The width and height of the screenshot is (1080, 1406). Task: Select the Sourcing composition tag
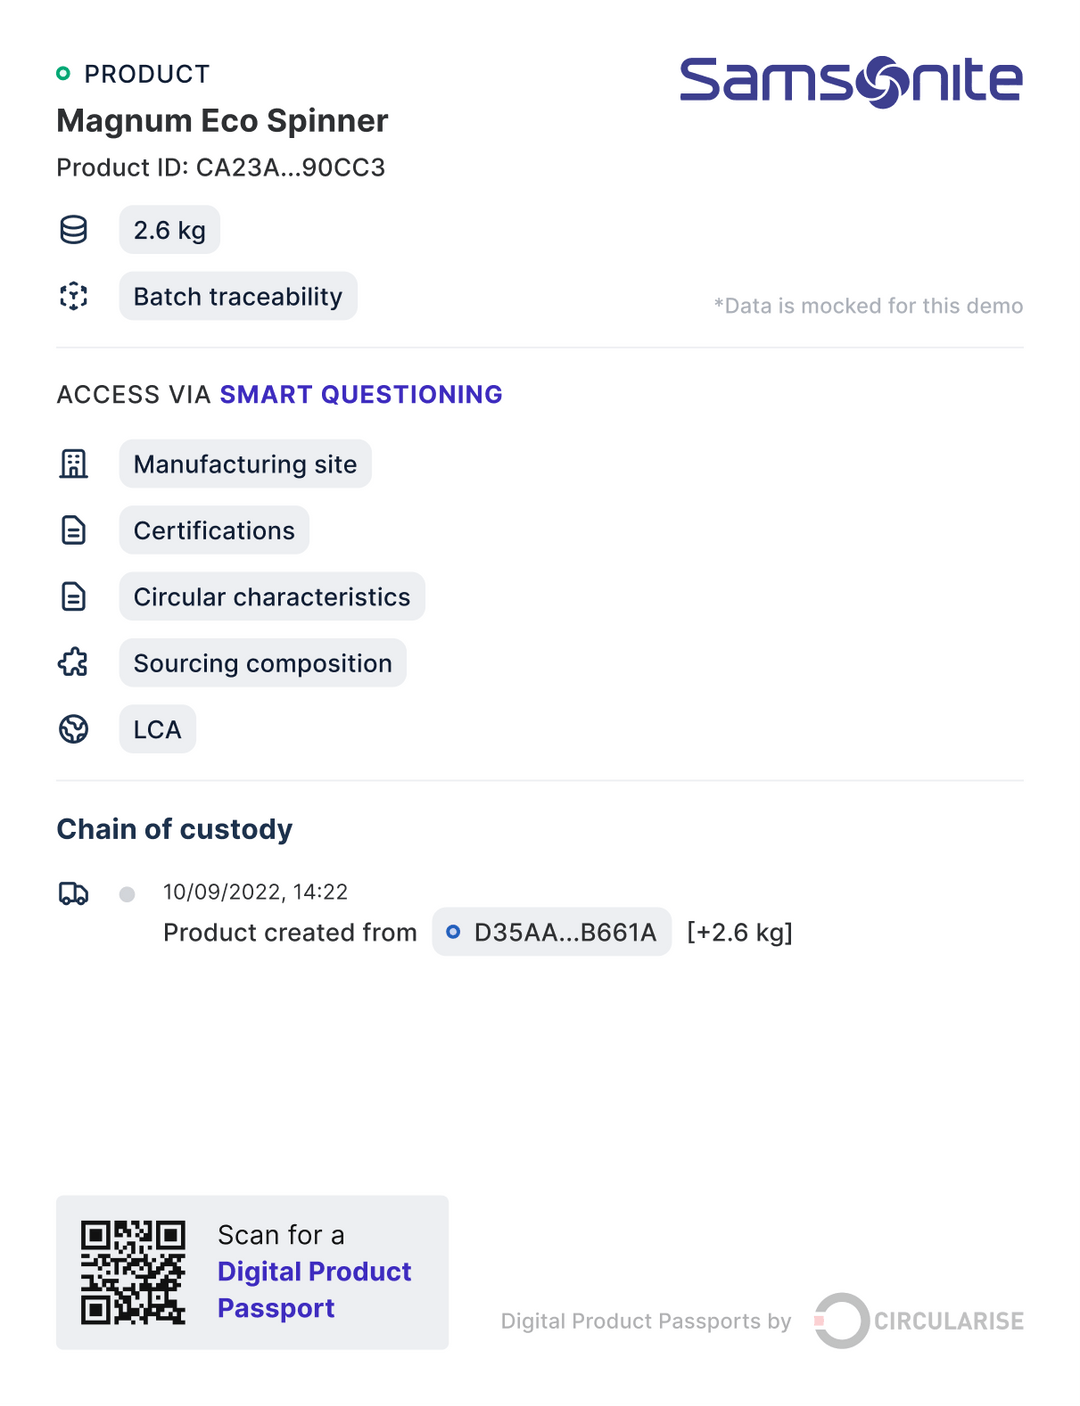pos(262,663)
